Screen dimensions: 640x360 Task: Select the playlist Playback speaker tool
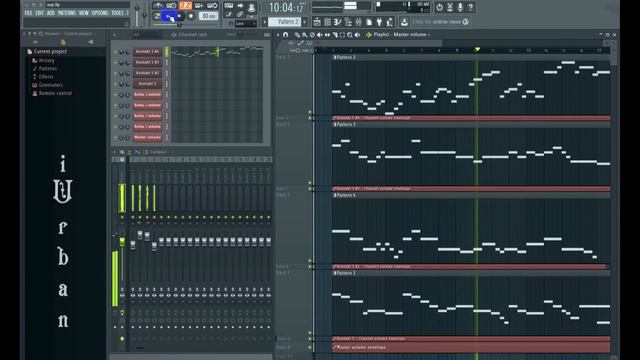[x=357, y=35]
